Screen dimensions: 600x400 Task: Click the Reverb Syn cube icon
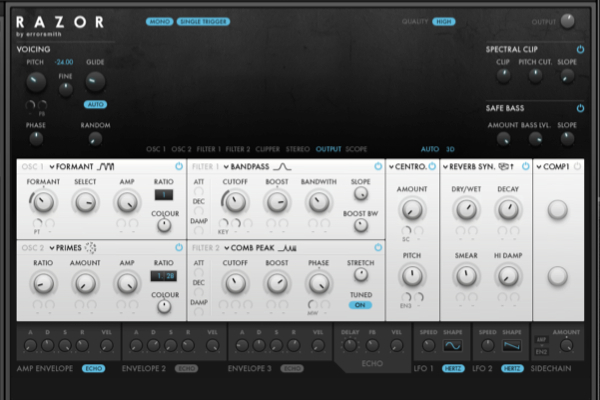coord(505,167)
